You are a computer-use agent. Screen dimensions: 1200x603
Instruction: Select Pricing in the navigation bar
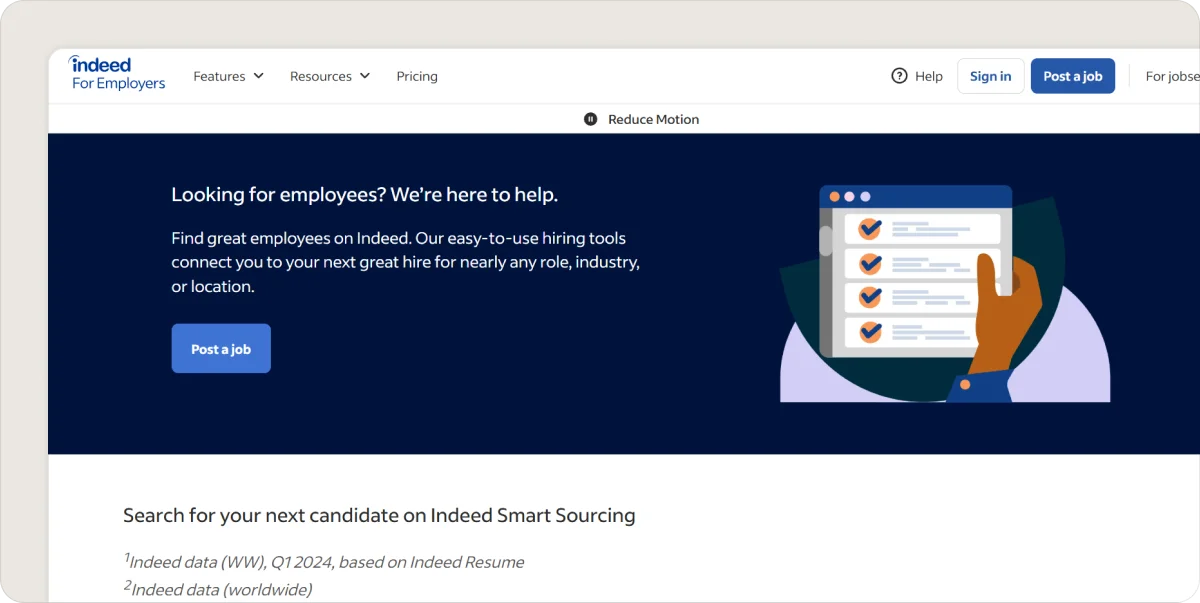(x=417, y=75)
